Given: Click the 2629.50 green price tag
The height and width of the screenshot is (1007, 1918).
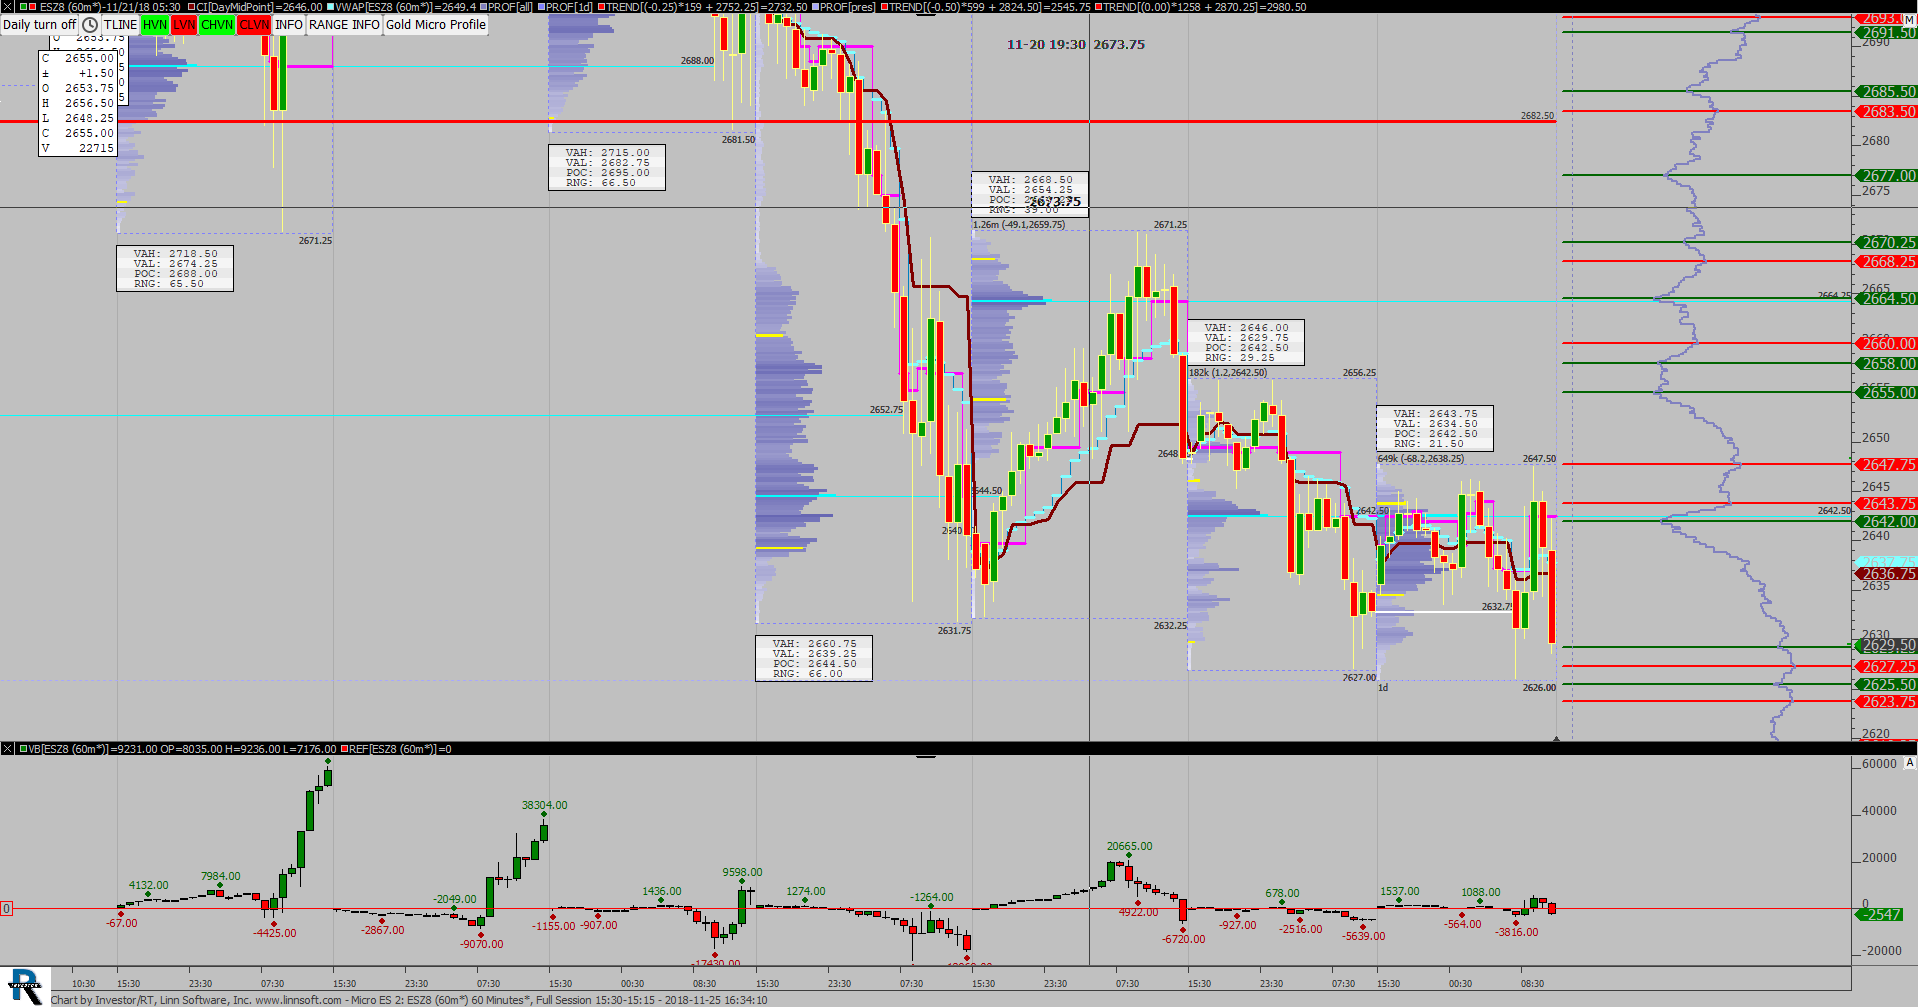Looking at the screenshot, I should pos(1886,646).
